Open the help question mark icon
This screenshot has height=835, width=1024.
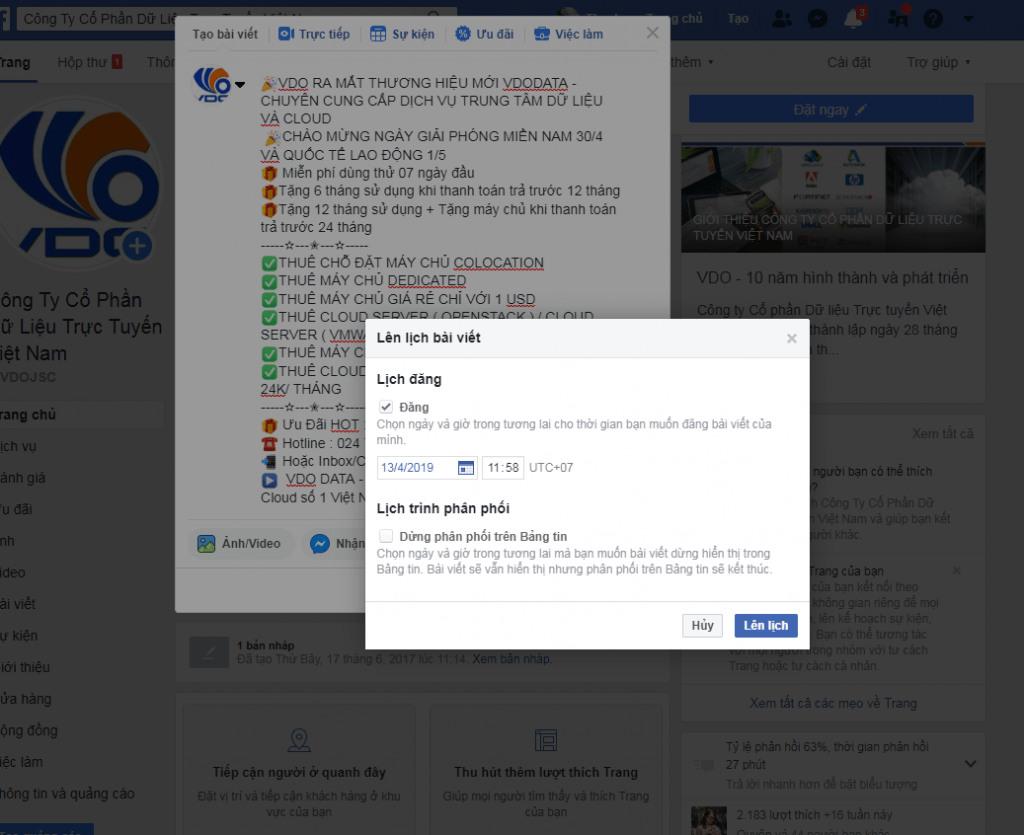tap(932, 18)
